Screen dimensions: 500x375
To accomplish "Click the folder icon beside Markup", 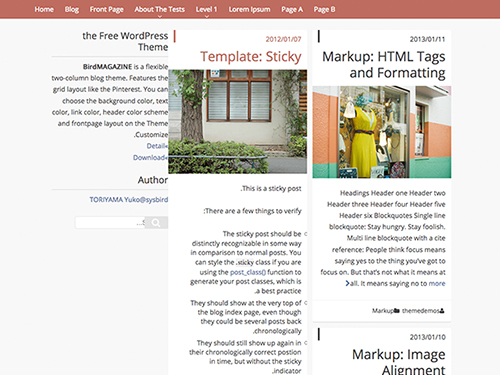I will 396,311.
